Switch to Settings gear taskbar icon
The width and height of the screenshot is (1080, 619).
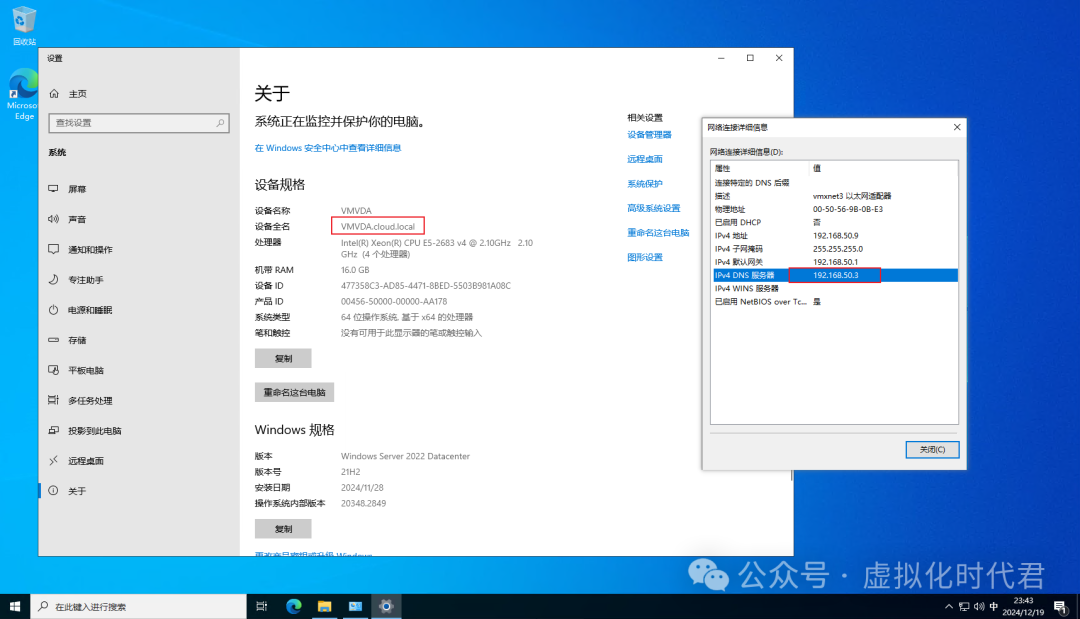click(x=386, y=607)
